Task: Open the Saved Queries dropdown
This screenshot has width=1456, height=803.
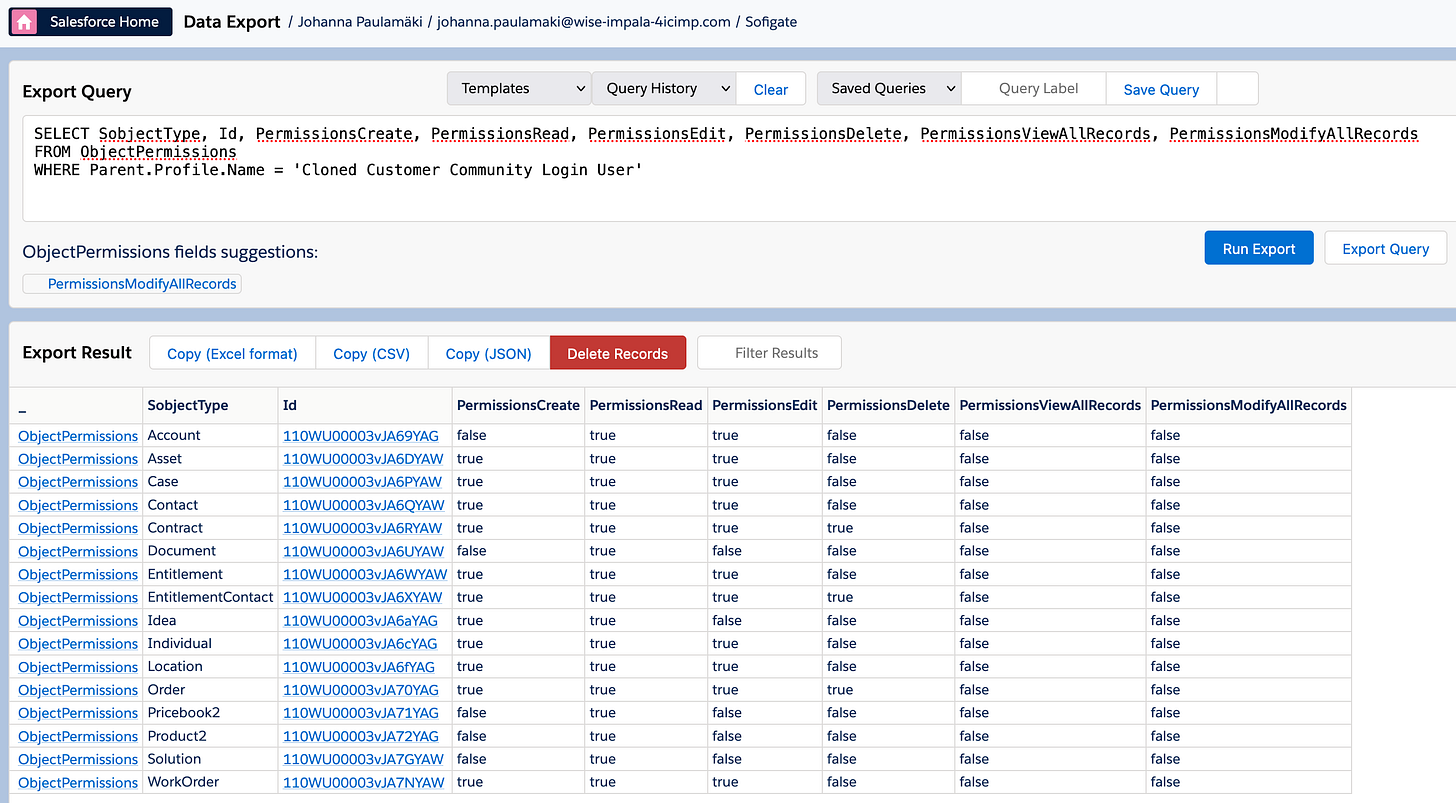Action: (889, 88)
